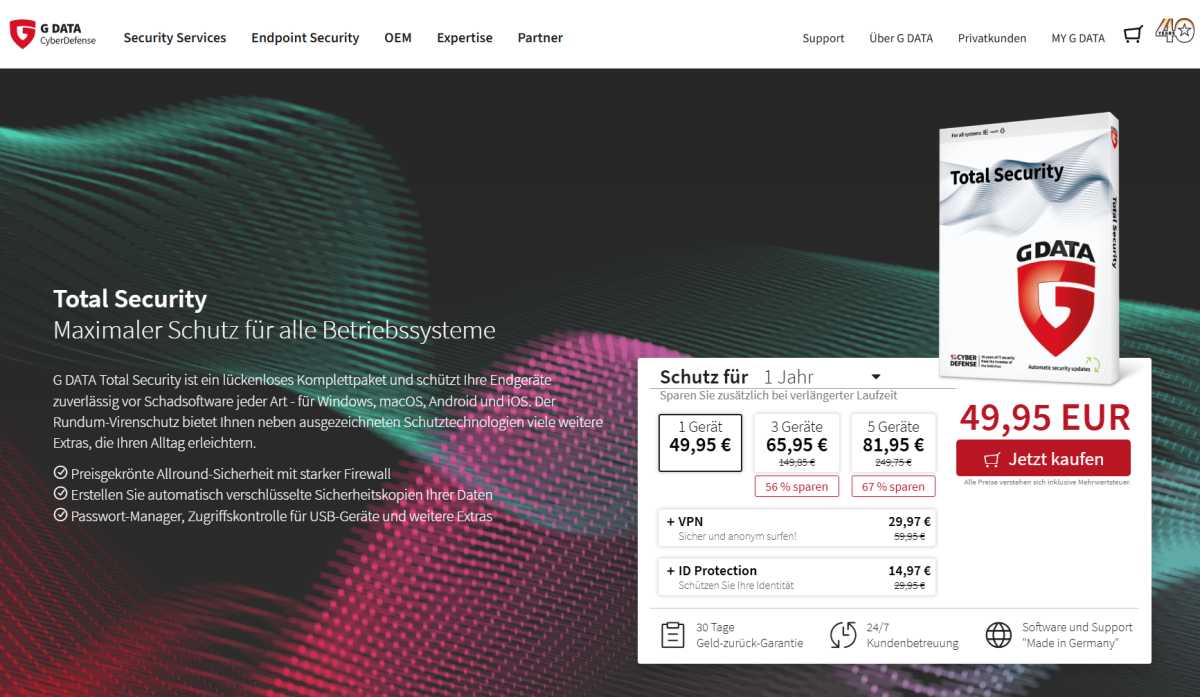Click the 67 % sparen badge
The height and width of the screenshot is (697, 1200).
[893, 487]
